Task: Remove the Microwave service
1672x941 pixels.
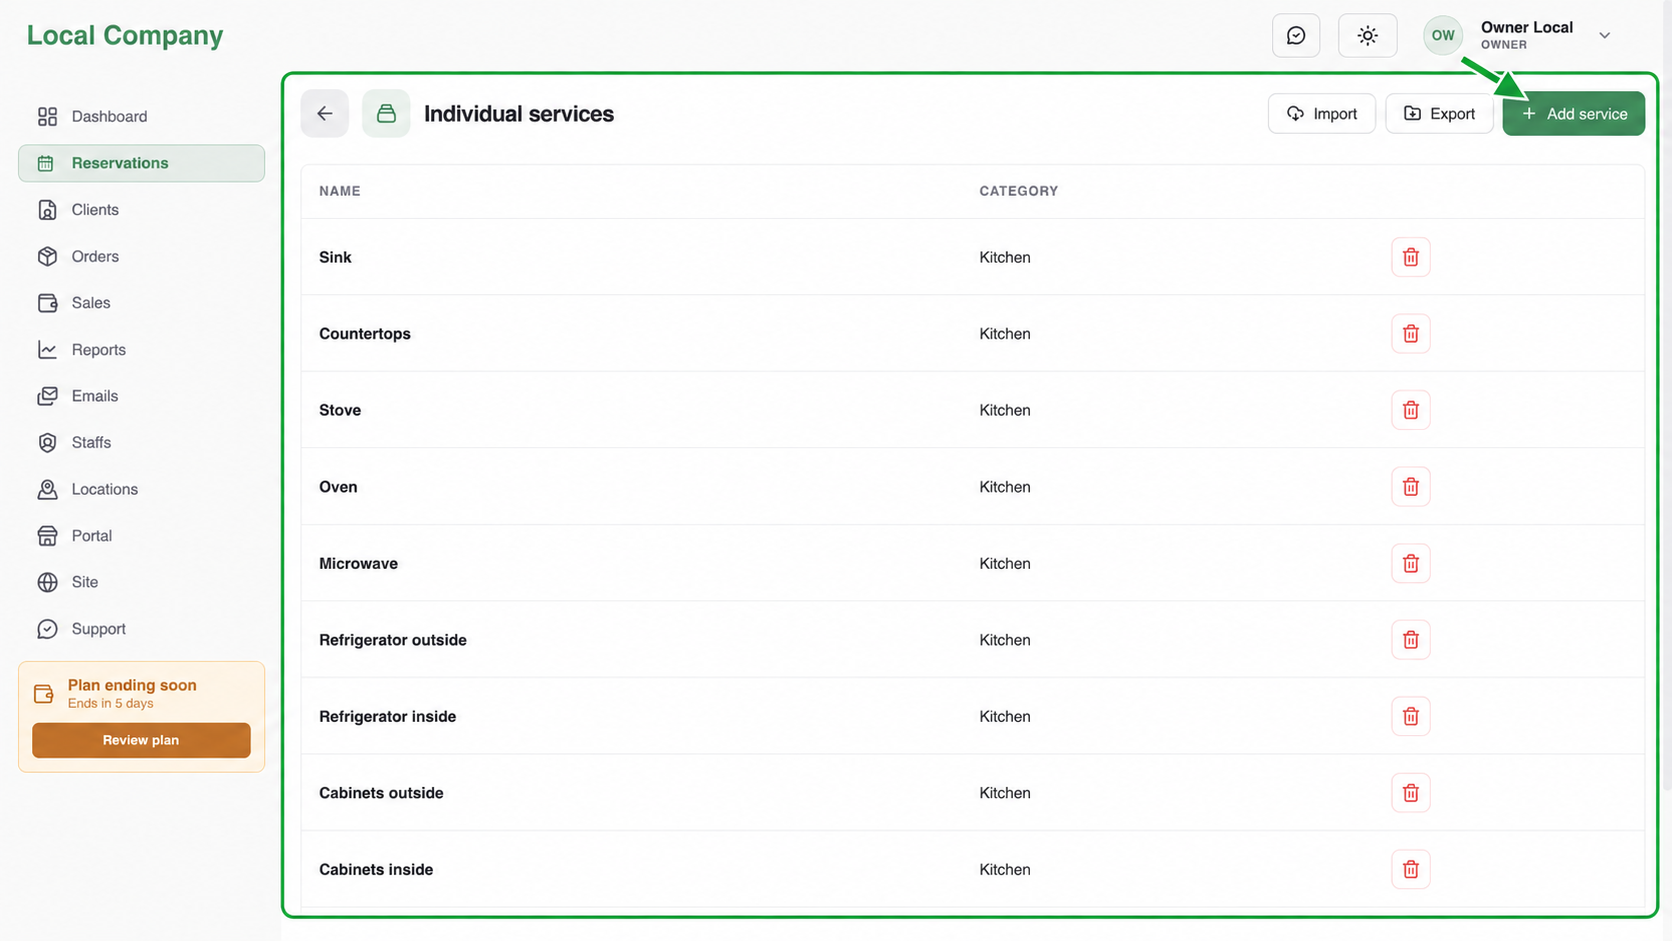Action: [1410, 563]
